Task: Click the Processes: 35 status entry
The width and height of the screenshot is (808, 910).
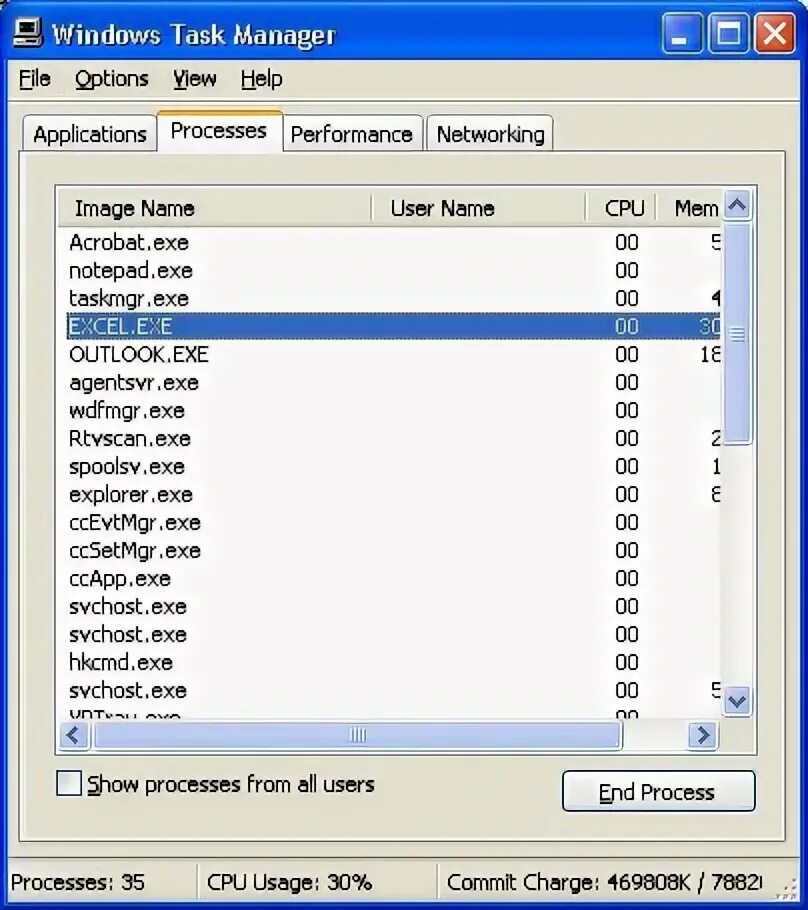Action: click(x=102, y=882)
